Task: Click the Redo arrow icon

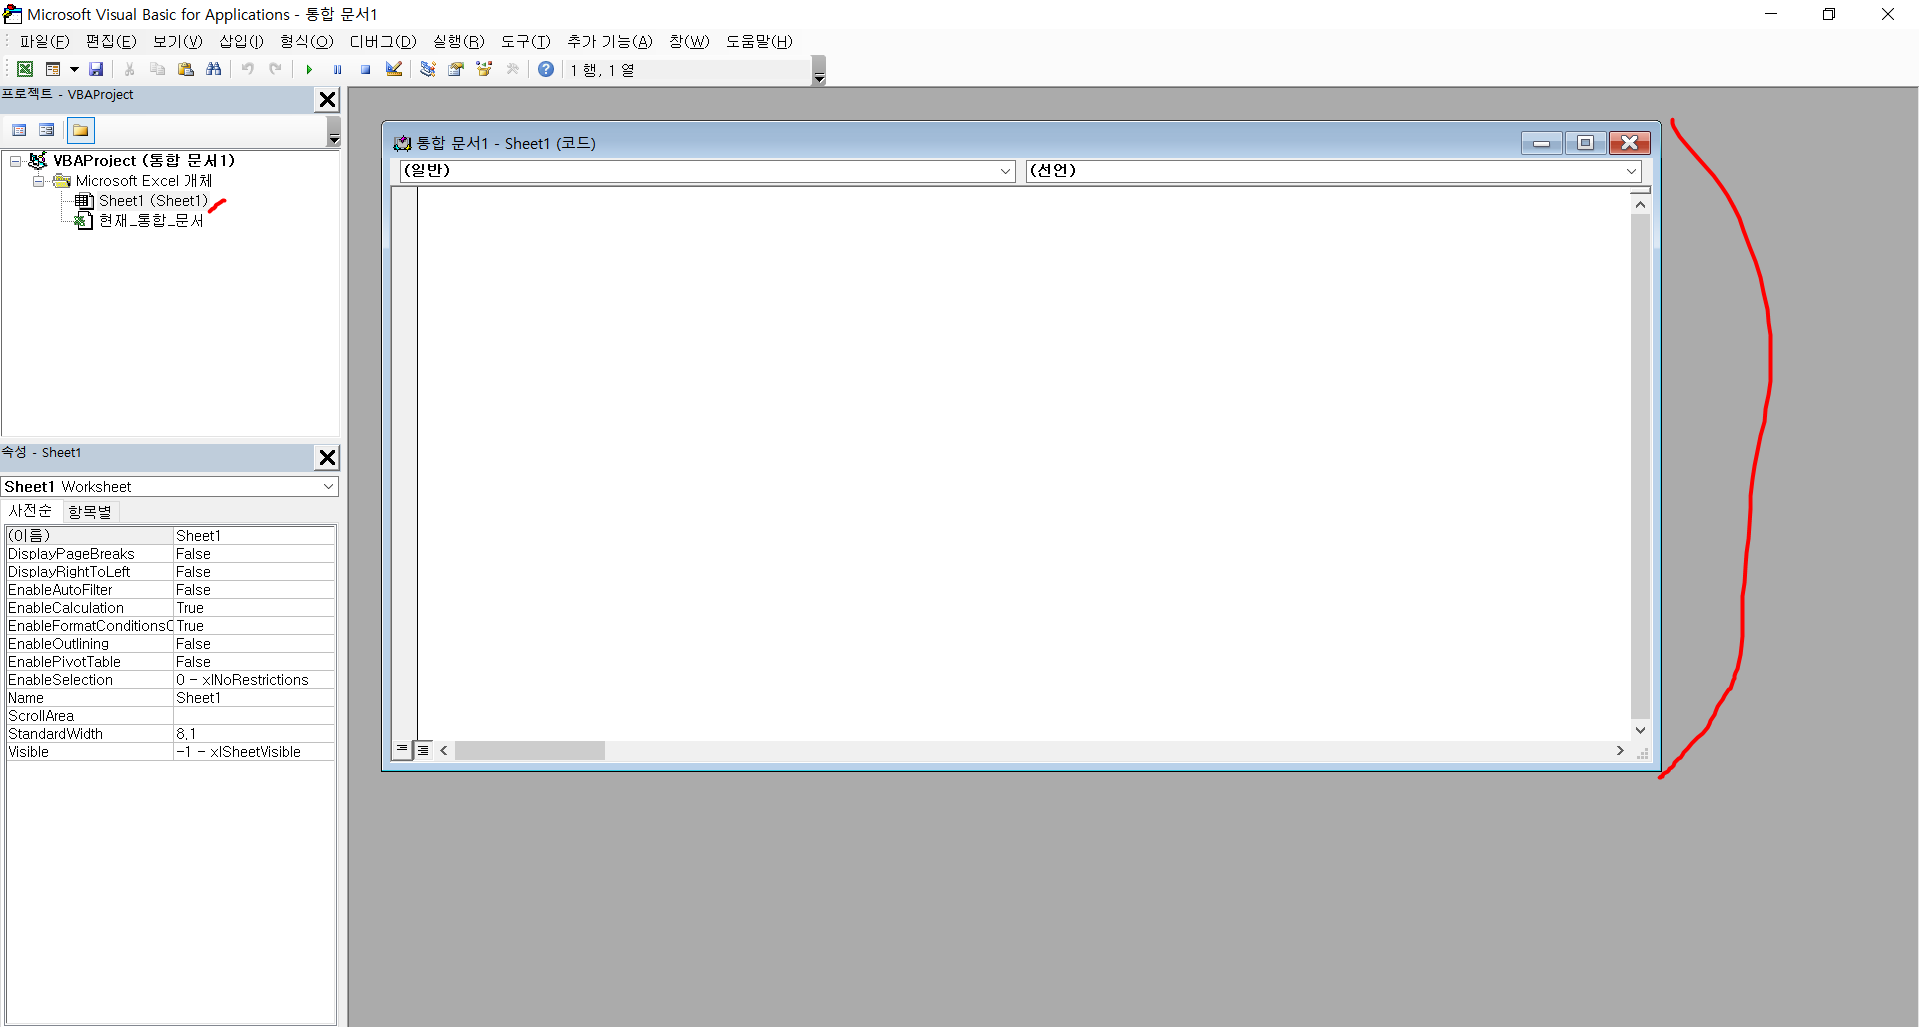Action: [x=275, y=69]
